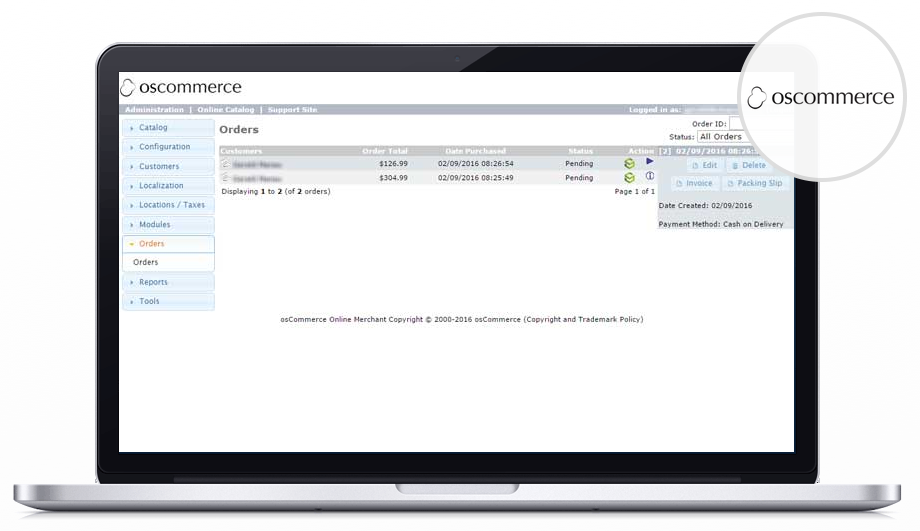Viewport: 920px width, 531px height.
Task: Click 'Displaying 1 to 2 (of 2 orders)' text
Action: click(x=276, y=191)
